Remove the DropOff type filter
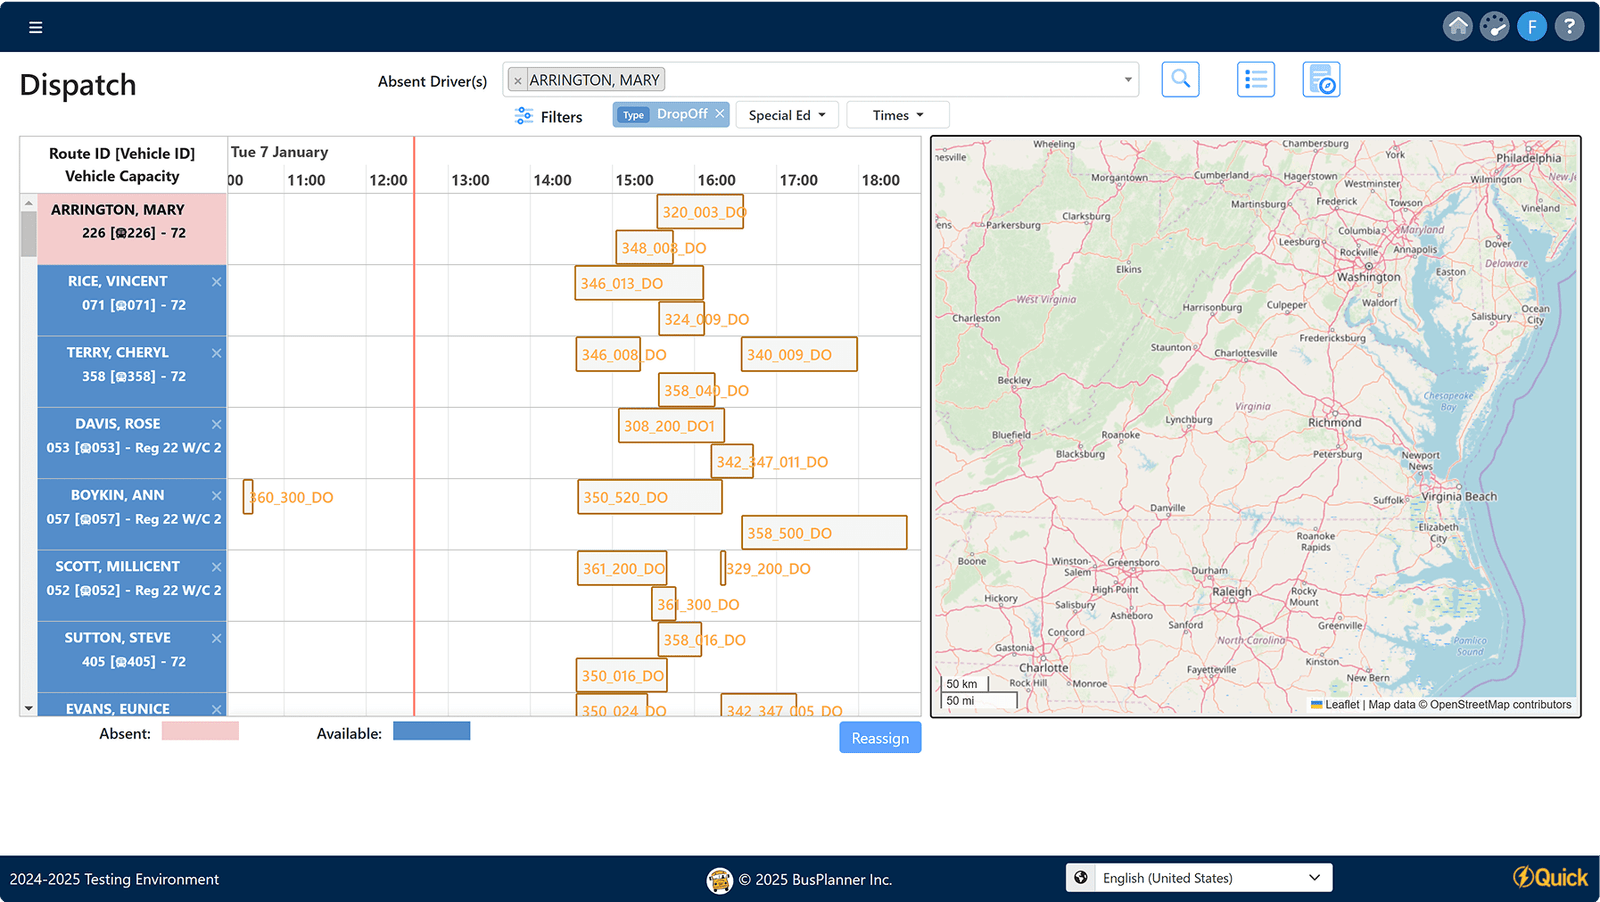This screenshot has height=902, width=1600. point(720,114)
